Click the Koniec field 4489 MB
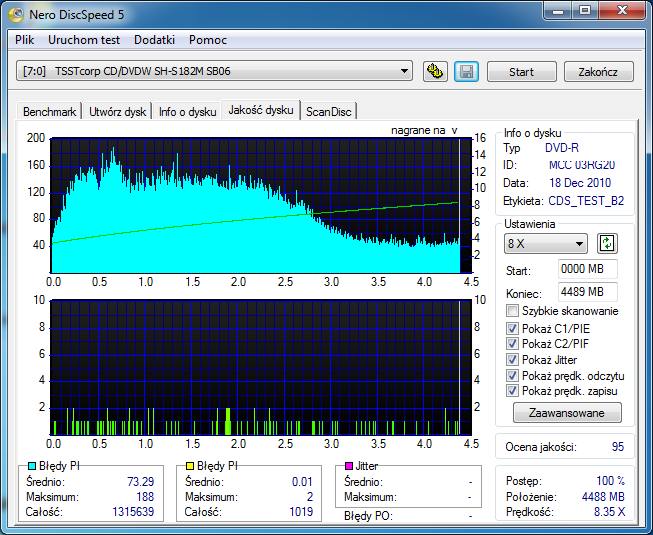The image size is (653, 535). tap(588, 292)
